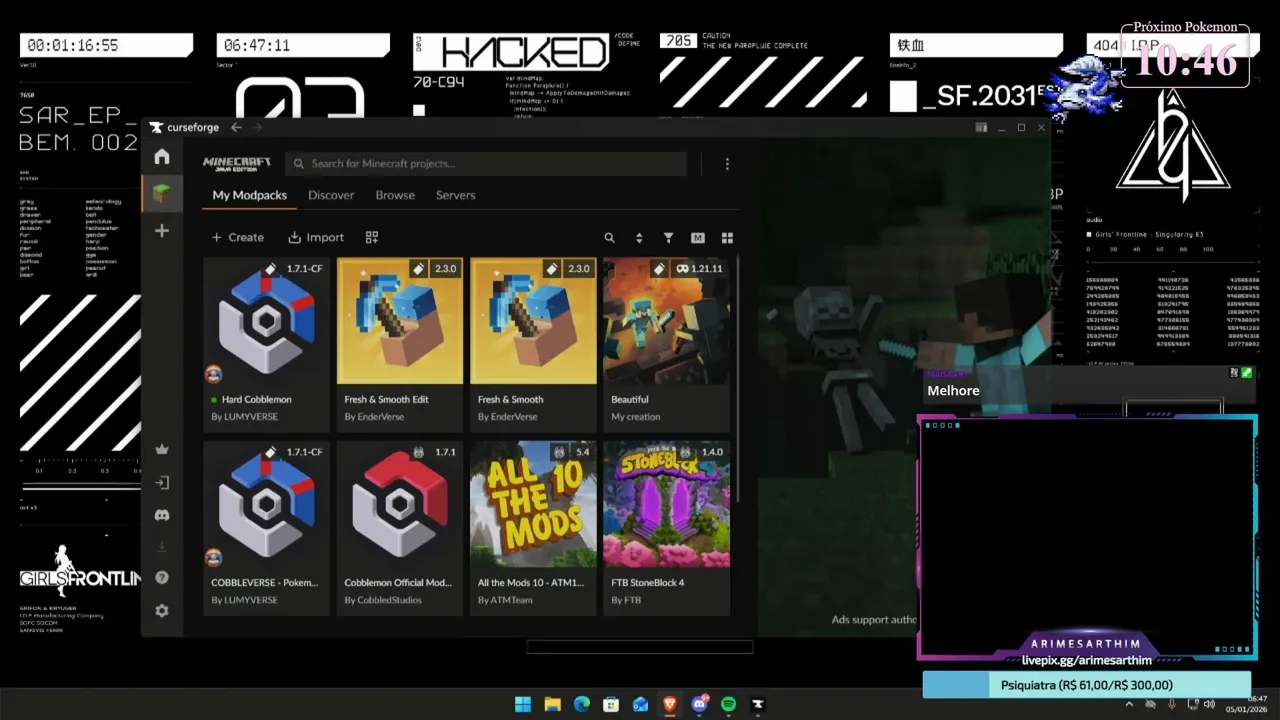The image size is (1280, 720).
Task: Add a game with the sidebar plus icon
Action: 162,231
